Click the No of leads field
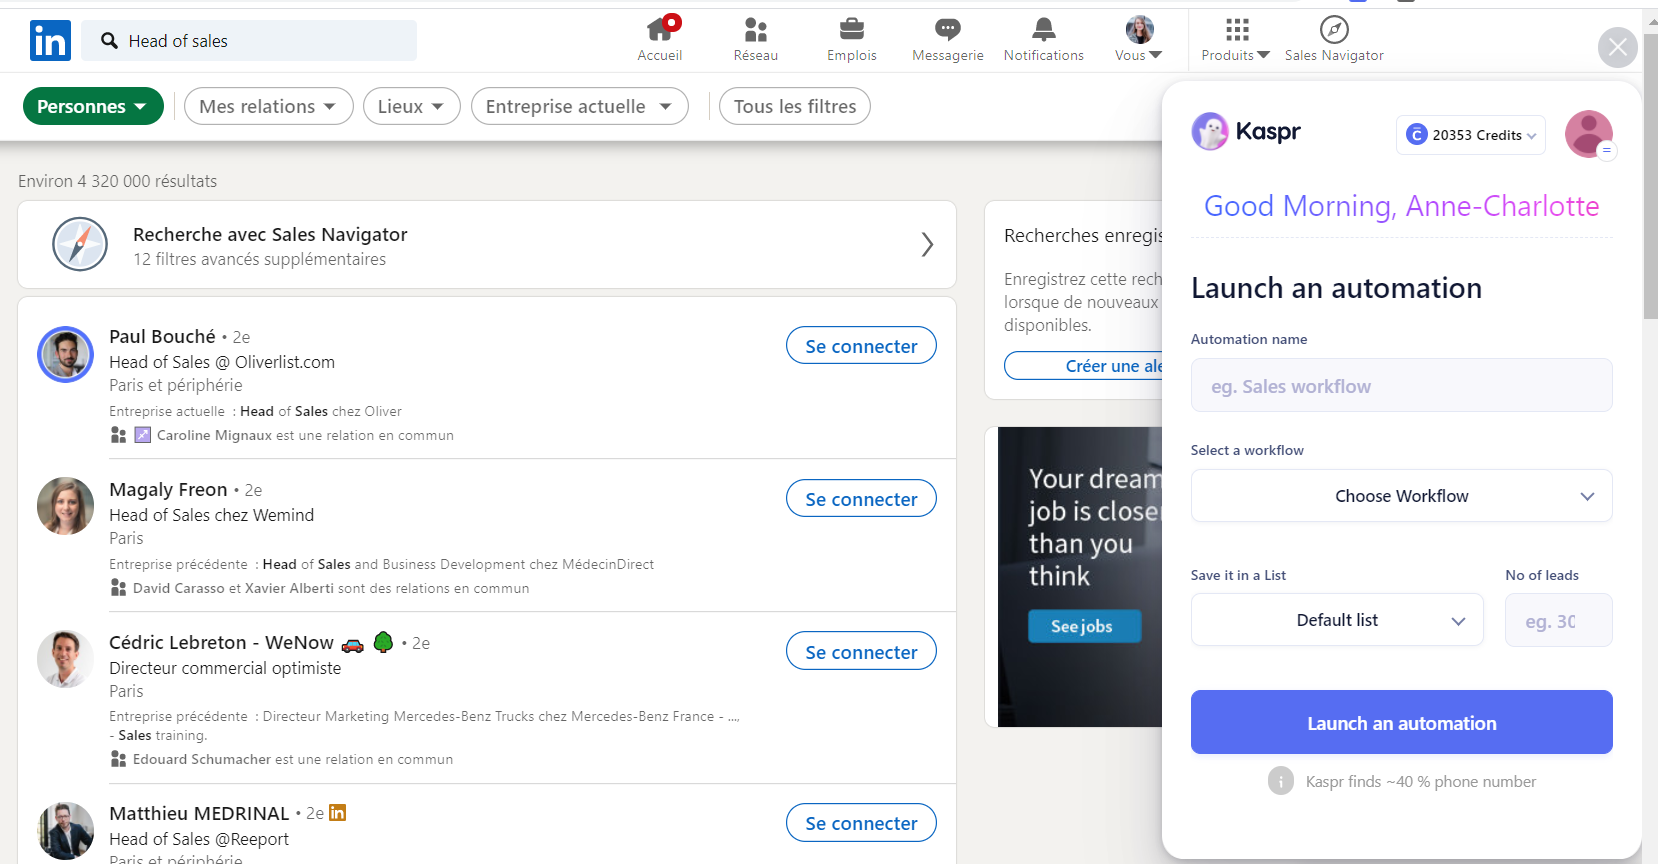This screenshot has width=1658, height=864. [1558, 620]
